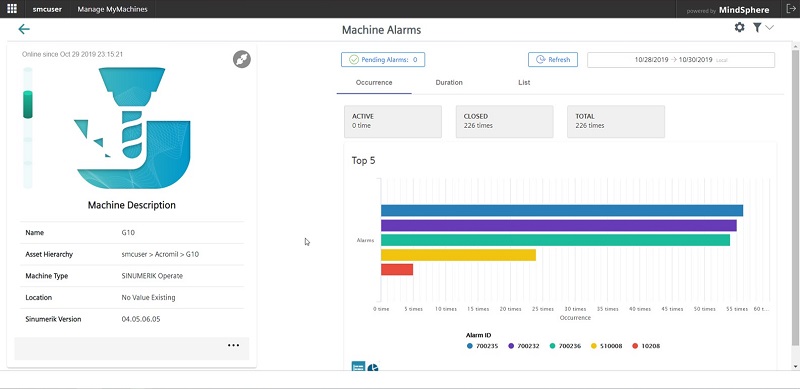Viewport: 800px width, 389px height.
Task: Open the date range field
Action: pyautogui.click(x=681, y=60)
